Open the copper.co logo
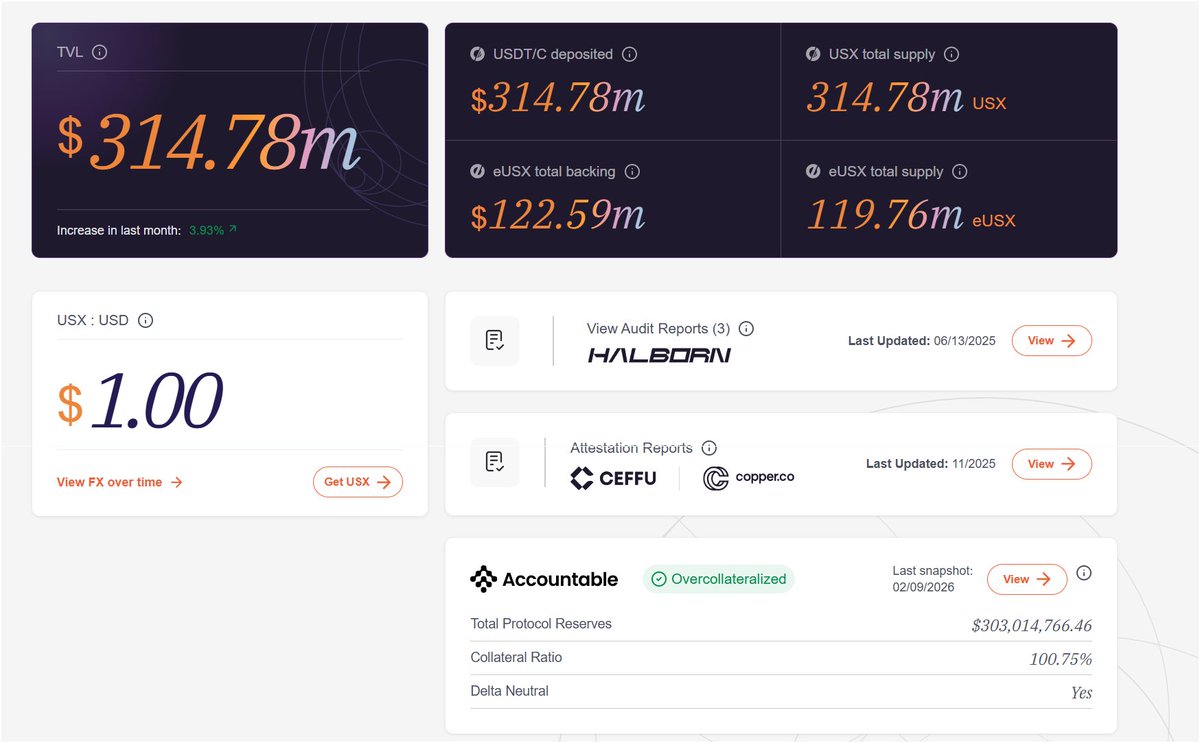This screenshot has height=743, width=1200. 749,478
